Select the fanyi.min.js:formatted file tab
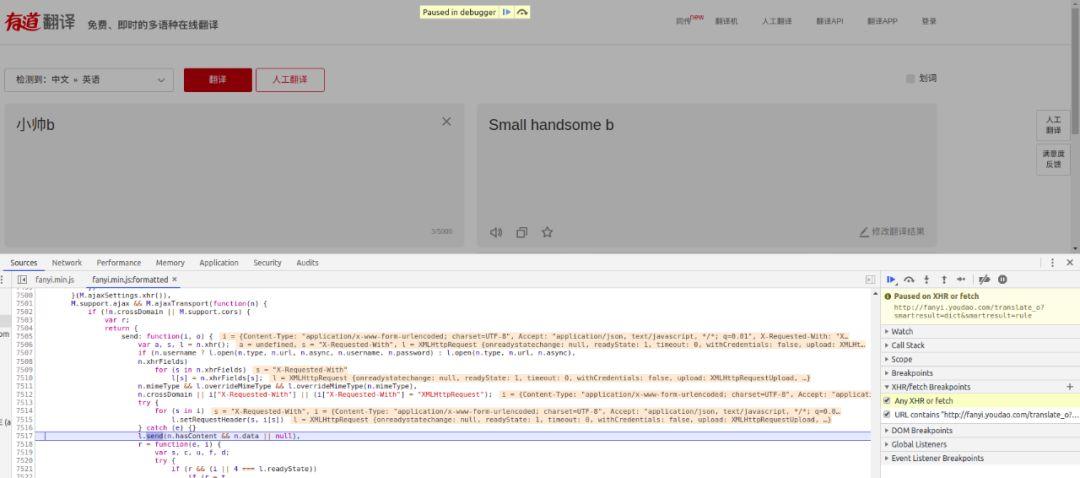Screen dimensions: 1080x478 click(x=129, y=280)
